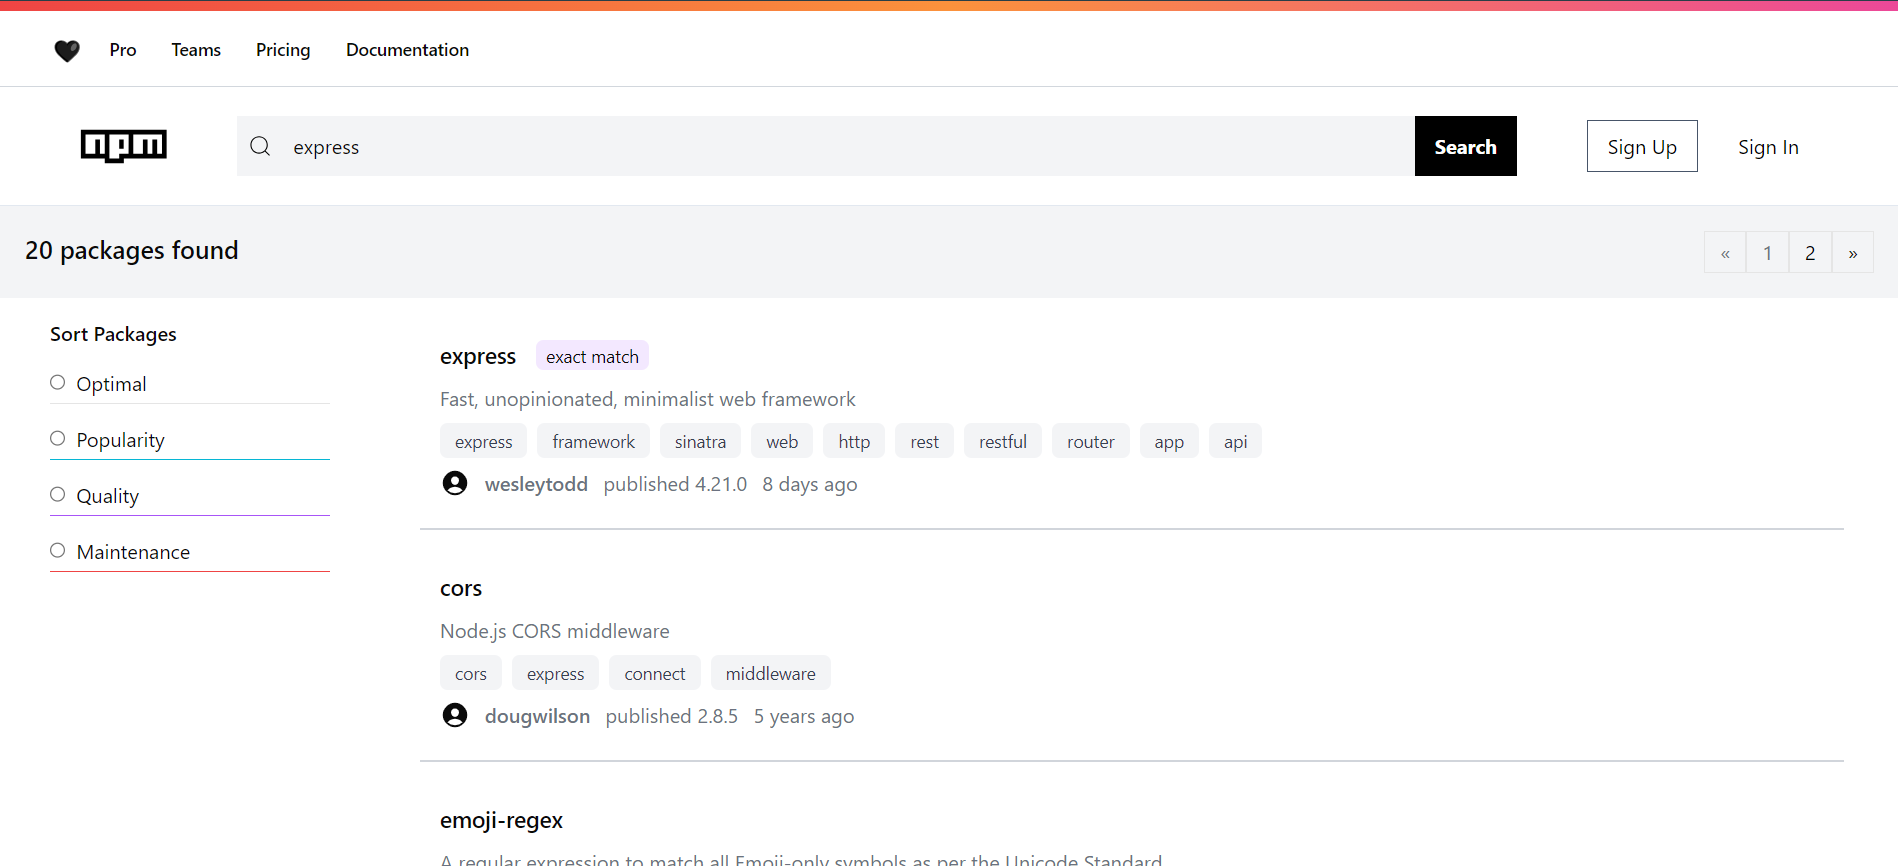Open wesleytodd's publisher profile

[536, 484]
